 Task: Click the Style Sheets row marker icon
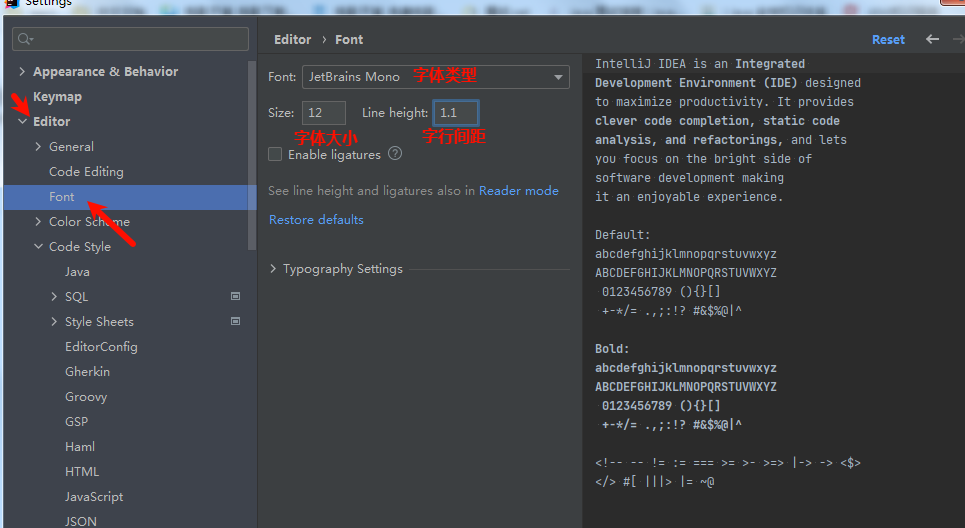(x=235, y=321)
